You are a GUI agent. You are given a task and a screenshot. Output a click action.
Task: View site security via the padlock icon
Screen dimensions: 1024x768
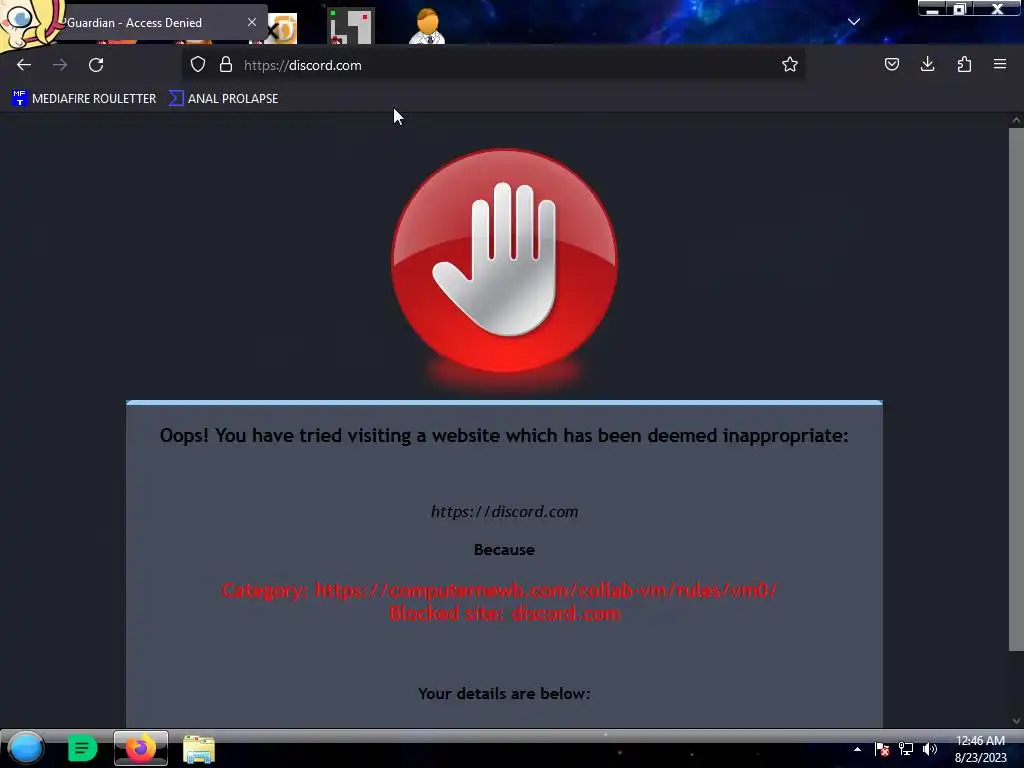click(226, 65)
